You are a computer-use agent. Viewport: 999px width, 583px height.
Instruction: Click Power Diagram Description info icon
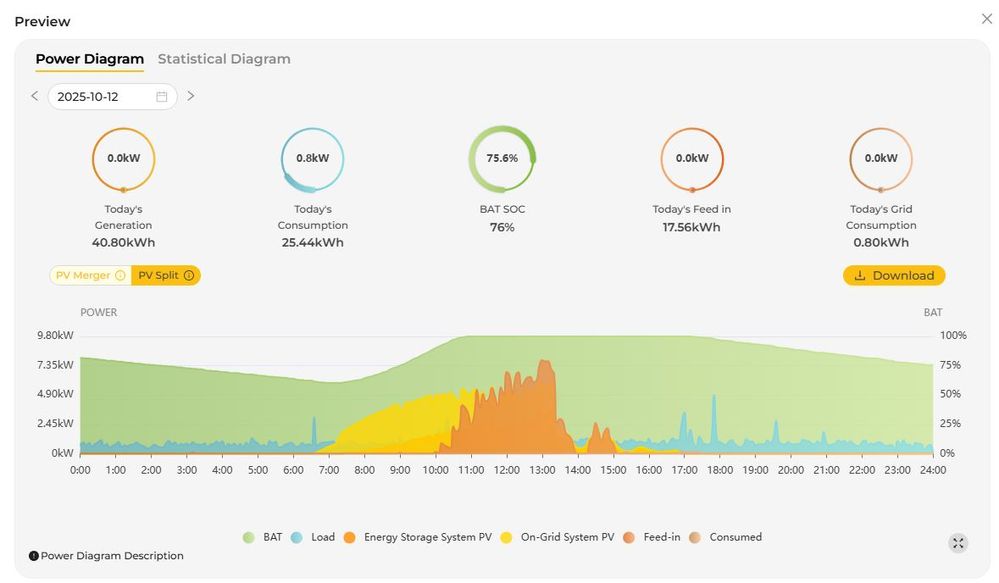coord(34,556)
